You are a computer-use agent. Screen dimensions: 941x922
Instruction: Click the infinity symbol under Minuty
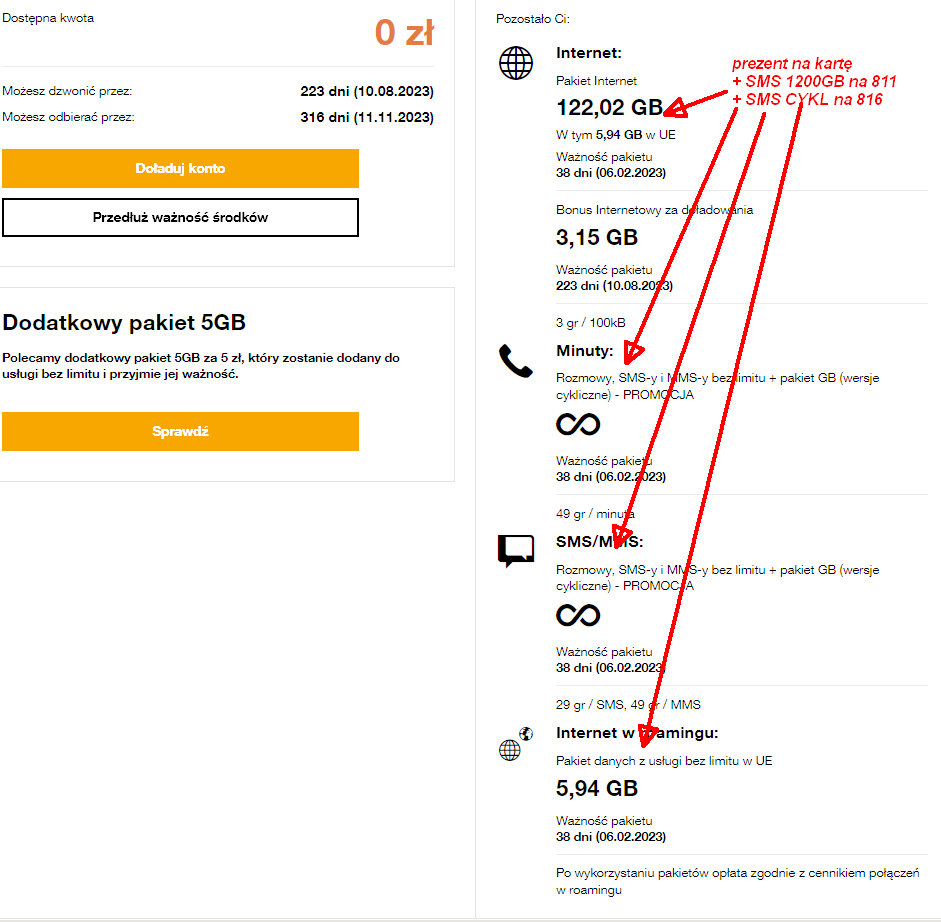(x=578, y=424)
